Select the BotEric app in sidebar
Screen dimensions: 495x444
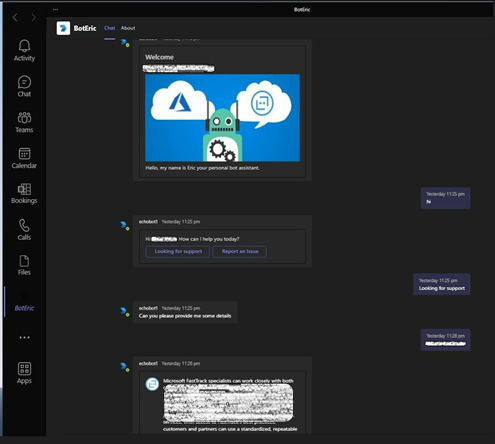tap(24, 302)
